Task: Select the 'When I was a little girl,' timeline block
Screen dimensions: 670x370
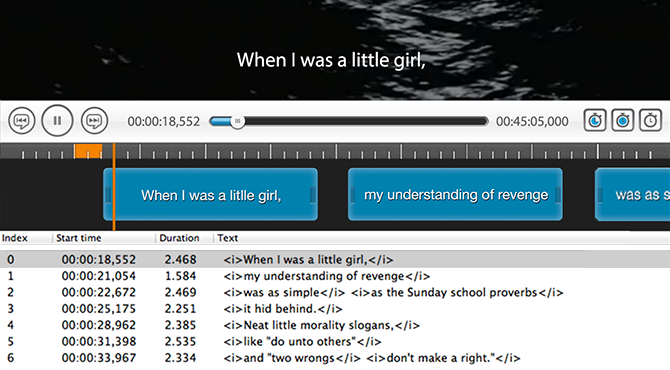Action: pos(210,194)
